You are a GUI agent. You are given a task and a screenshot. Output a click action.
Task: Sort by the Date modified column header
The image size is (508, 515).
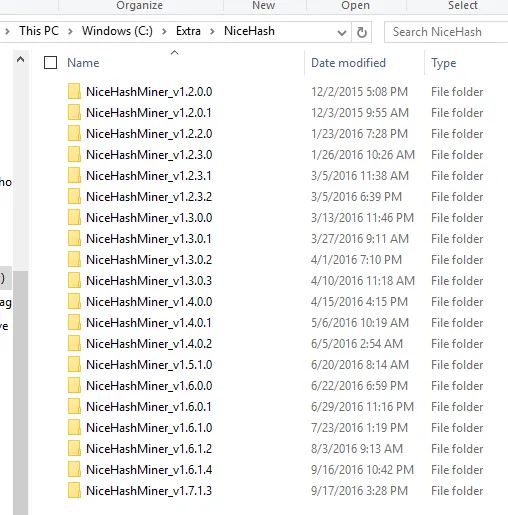tap(348, 63)
